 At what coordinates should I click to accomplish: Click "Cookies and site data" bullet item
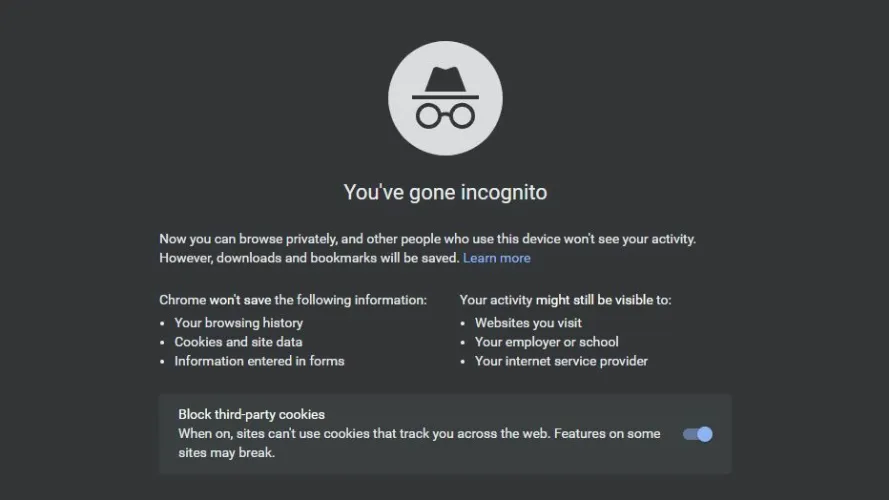pos(238,342)
